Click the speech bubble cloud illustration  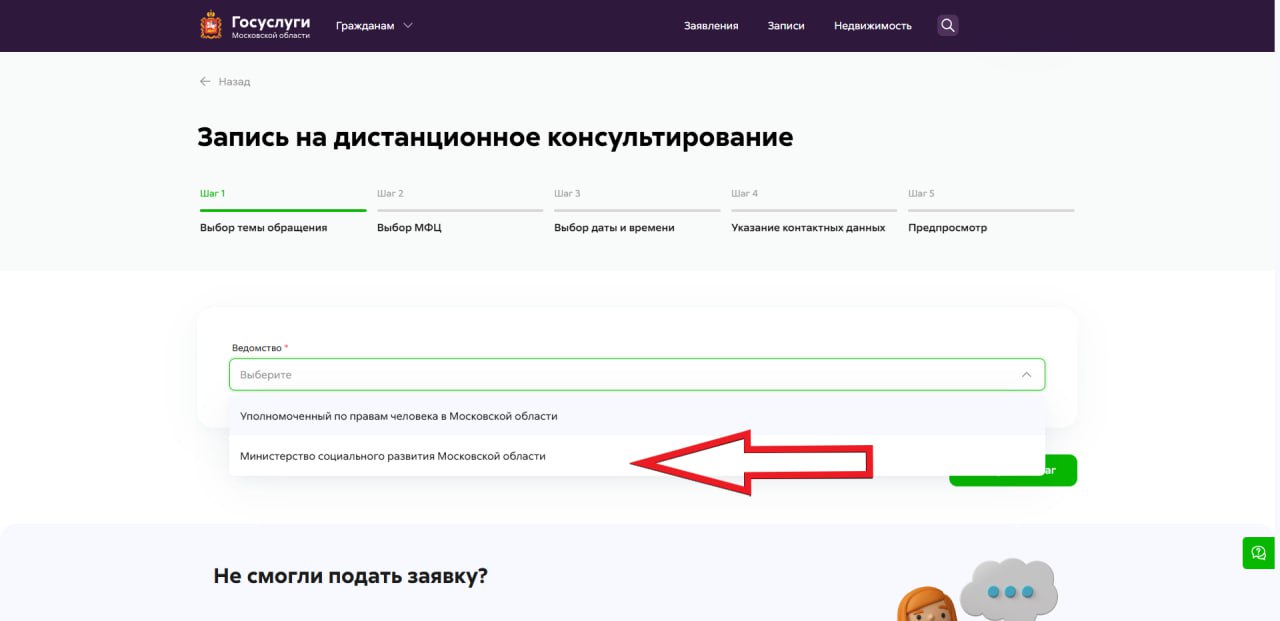coord(1008,590)
